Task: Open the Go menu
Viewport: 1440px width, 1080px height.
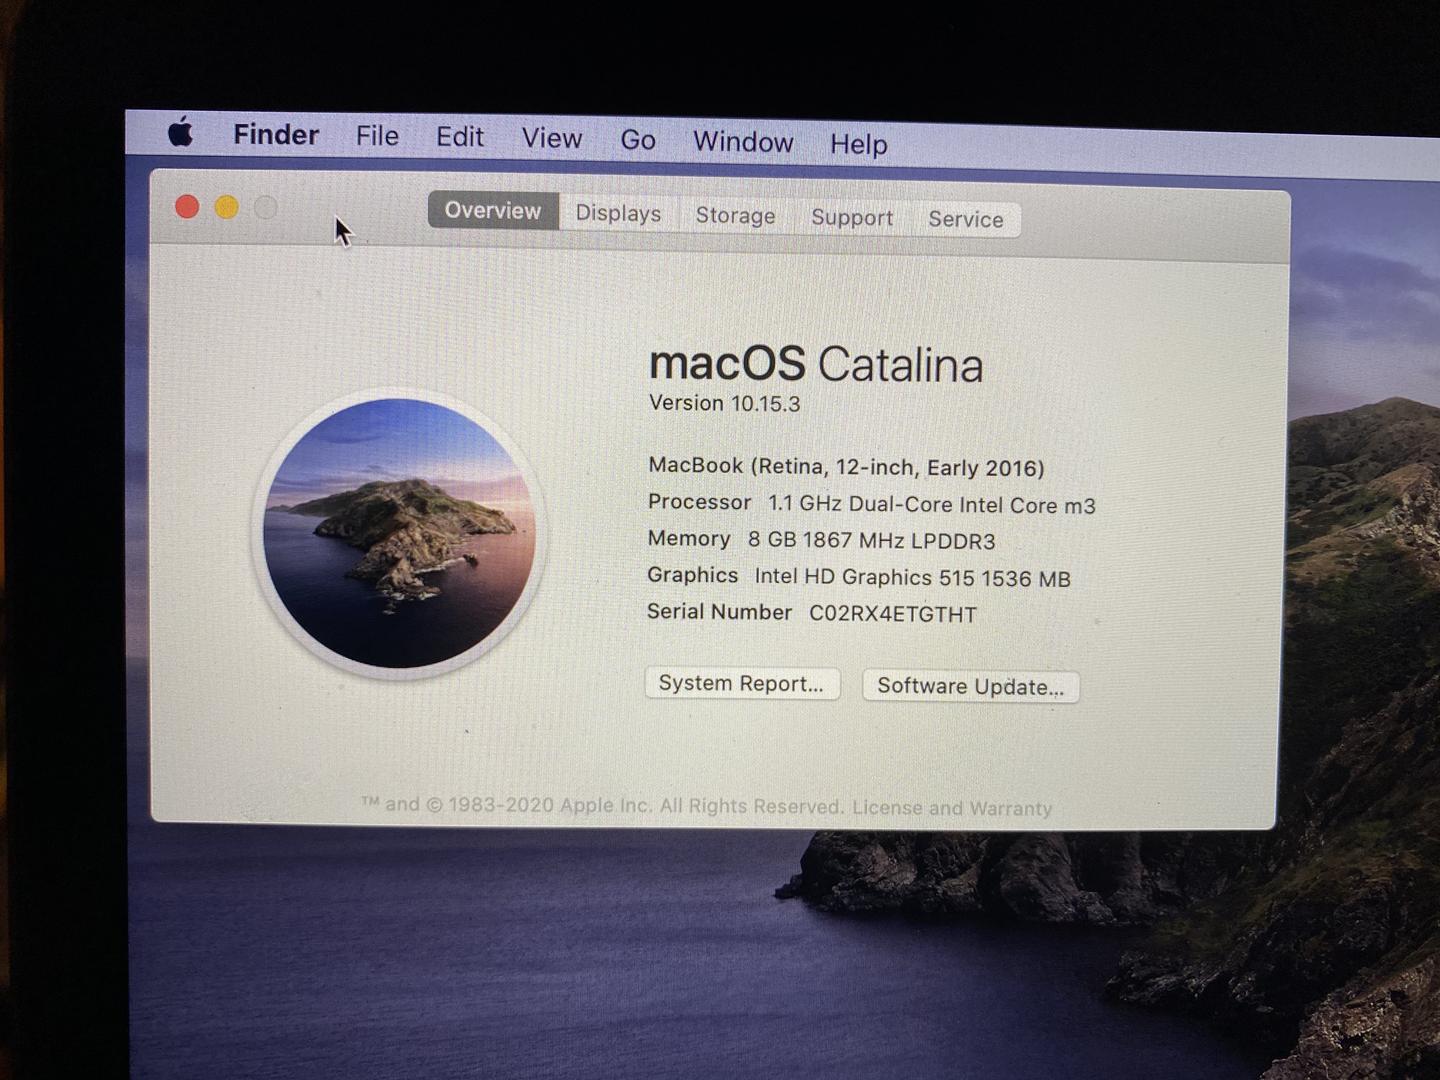Action: point(638,140)
